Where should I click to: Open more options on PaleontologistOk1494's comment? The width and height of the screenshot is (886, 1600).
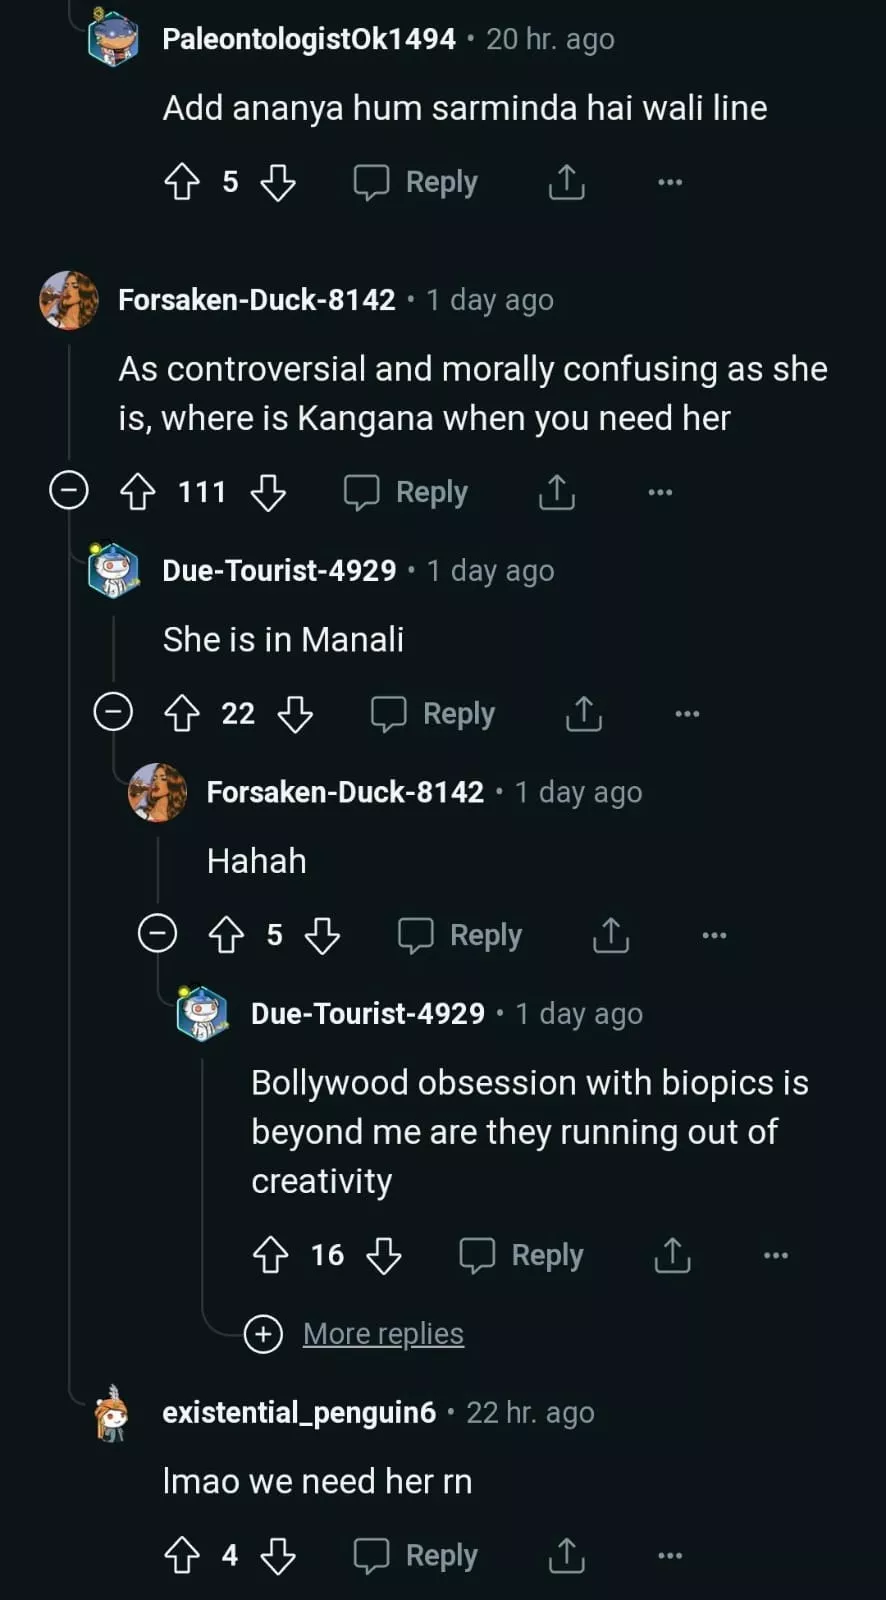tap(670, 182)
